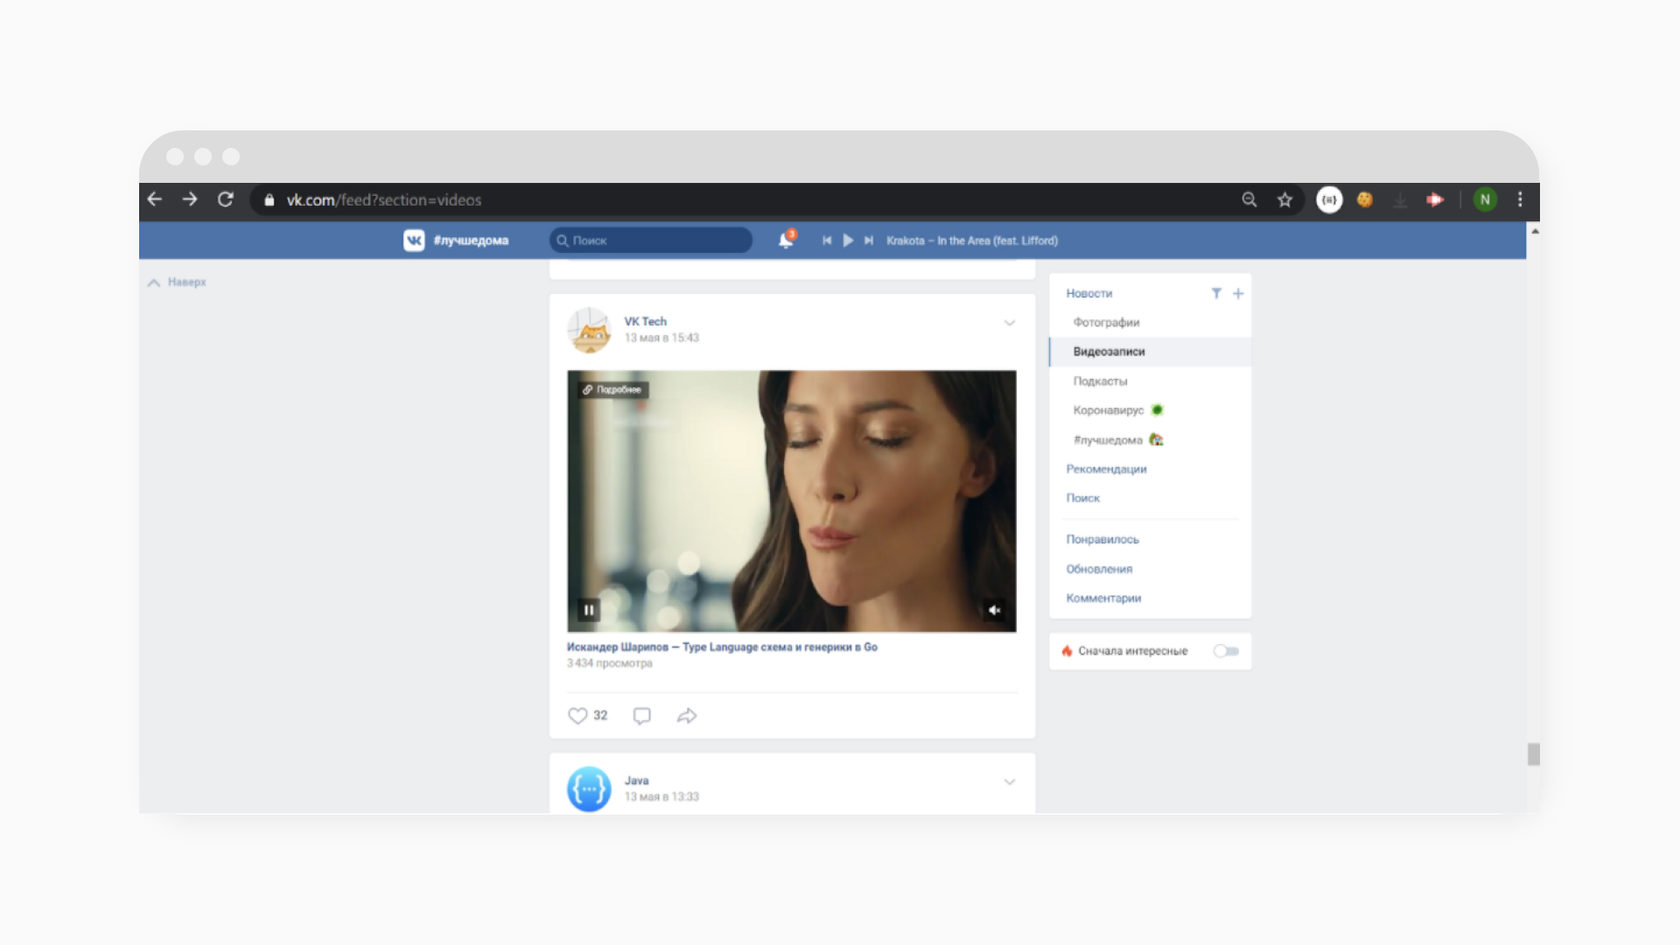This screenshot has height=945, width=1680.
Task: Click the padlock site info icon
Action: [269, 200]
